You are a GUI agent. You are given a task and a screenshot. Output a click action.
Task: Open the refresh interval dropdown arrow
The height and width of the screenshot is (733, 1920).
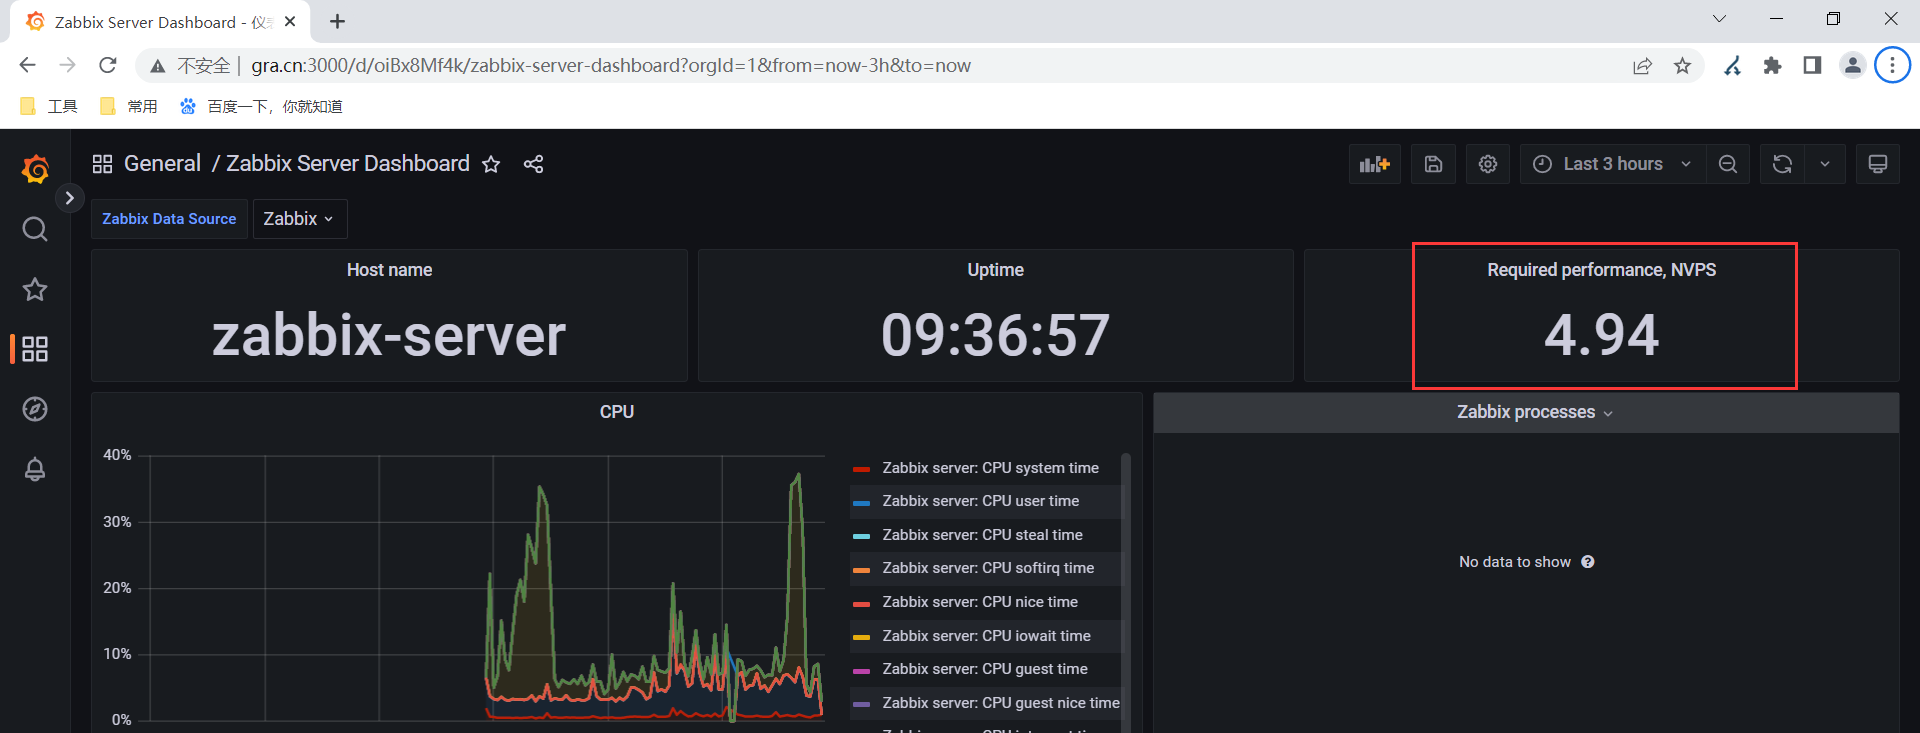tap(1825, 164)
